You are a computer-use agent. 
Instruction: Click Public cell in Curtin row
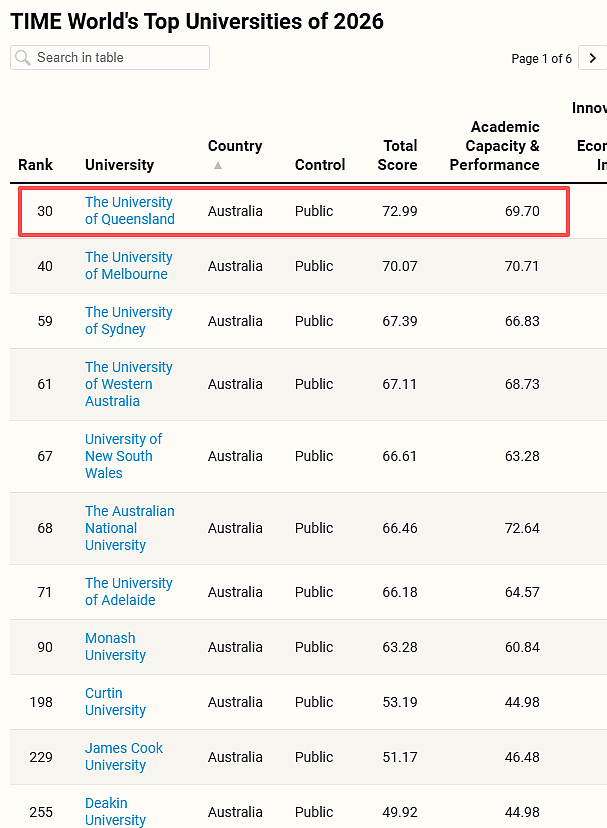(x=314, y=702)
